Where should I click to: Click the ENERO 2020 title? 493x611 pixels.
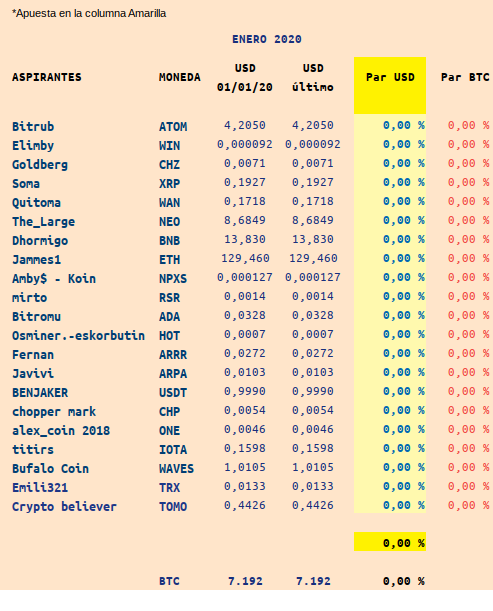tap(267, 39)
